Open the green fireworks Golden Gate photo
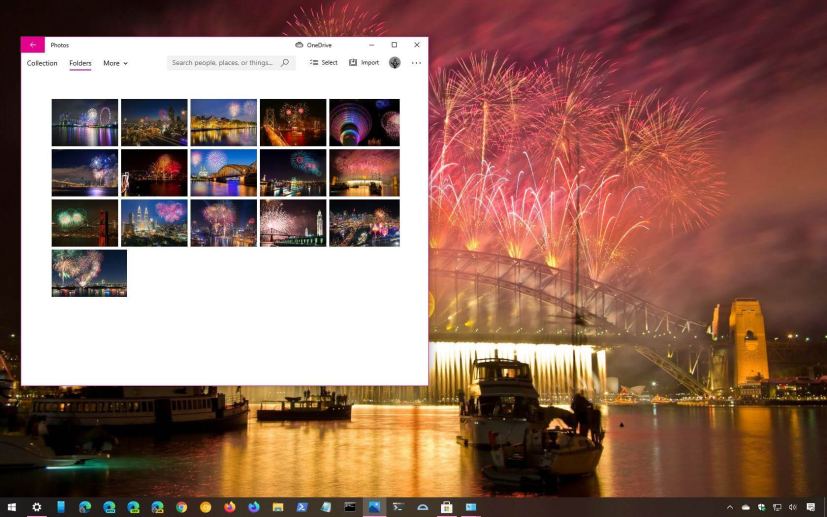 point(85,223)
